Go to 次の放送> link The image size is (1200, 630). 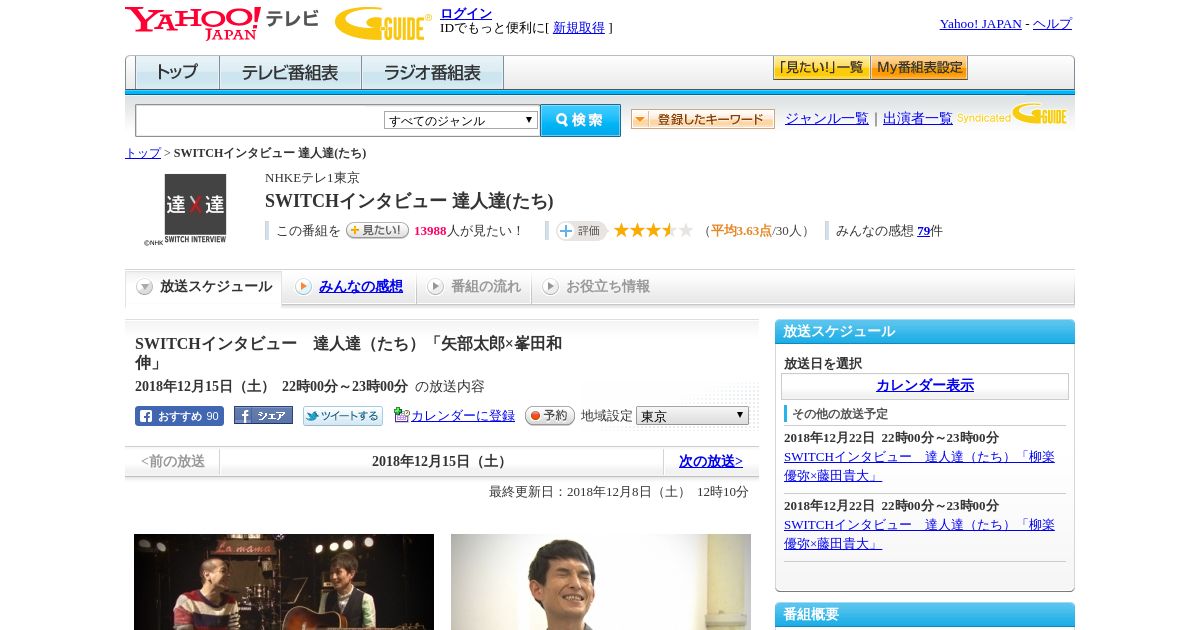(x=711, y=462)
